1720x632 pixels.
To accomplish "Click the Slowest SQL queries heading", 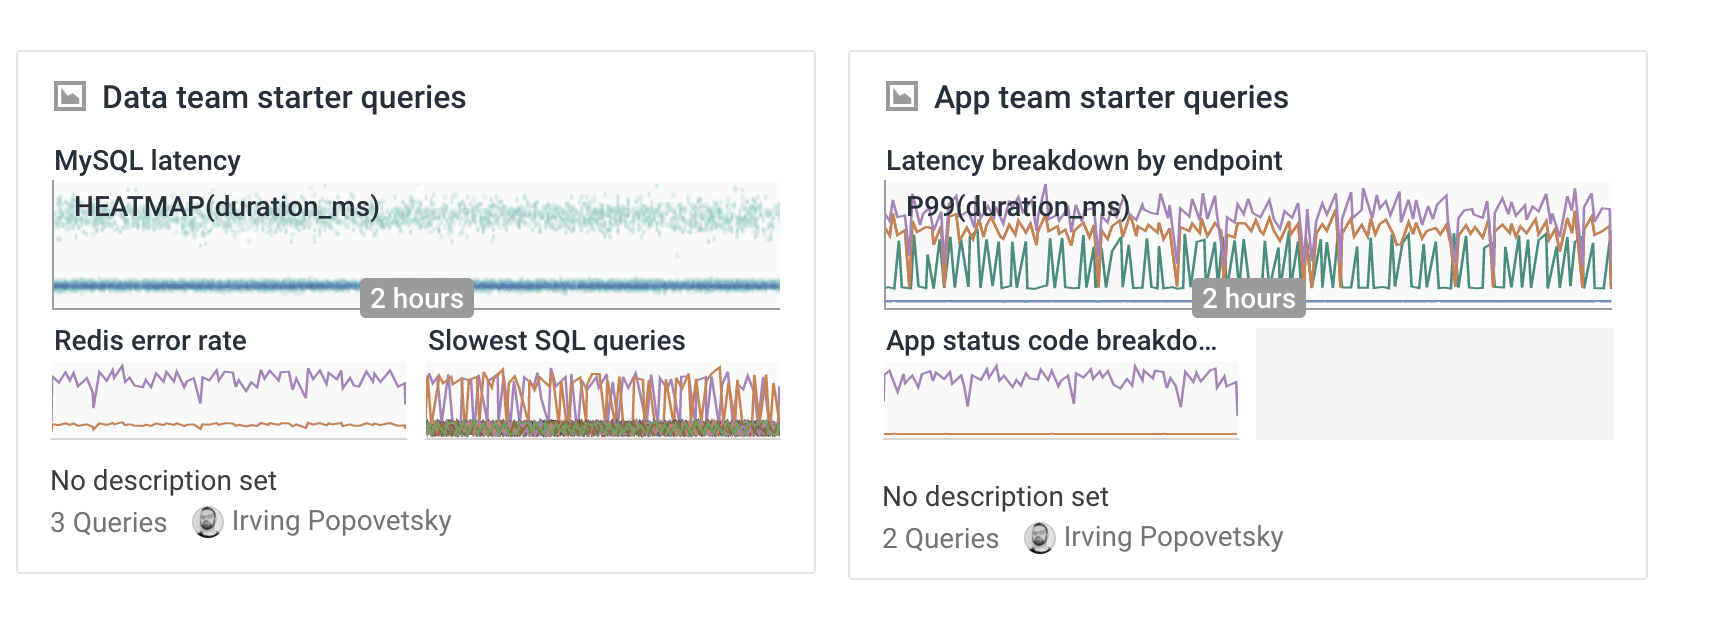I will click(x=556, y=341).
